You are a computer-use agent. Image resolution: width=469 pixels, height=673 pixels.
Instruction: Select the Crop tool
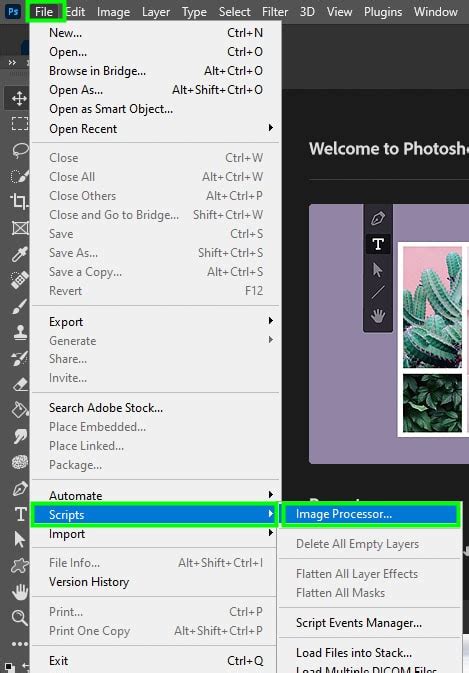tap(19, 201)
